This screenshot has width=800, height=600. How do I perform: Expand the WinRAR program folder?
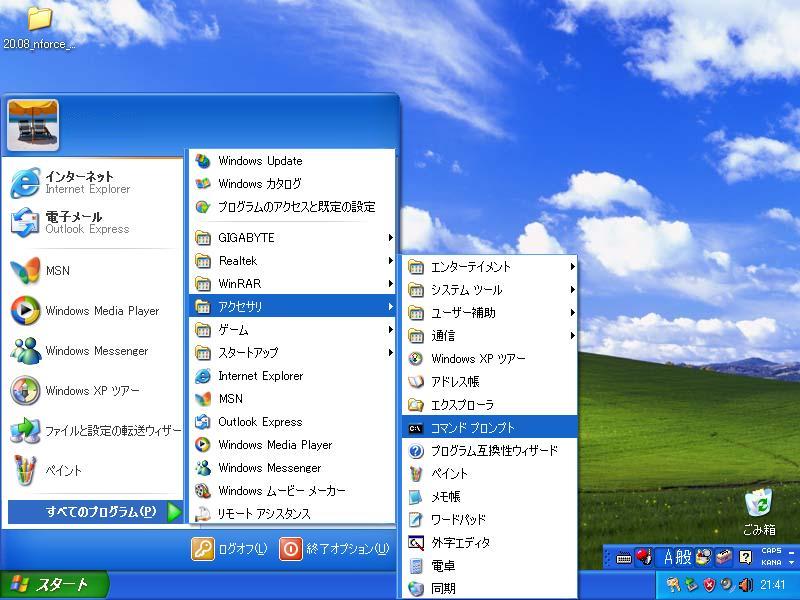[292, 284]
